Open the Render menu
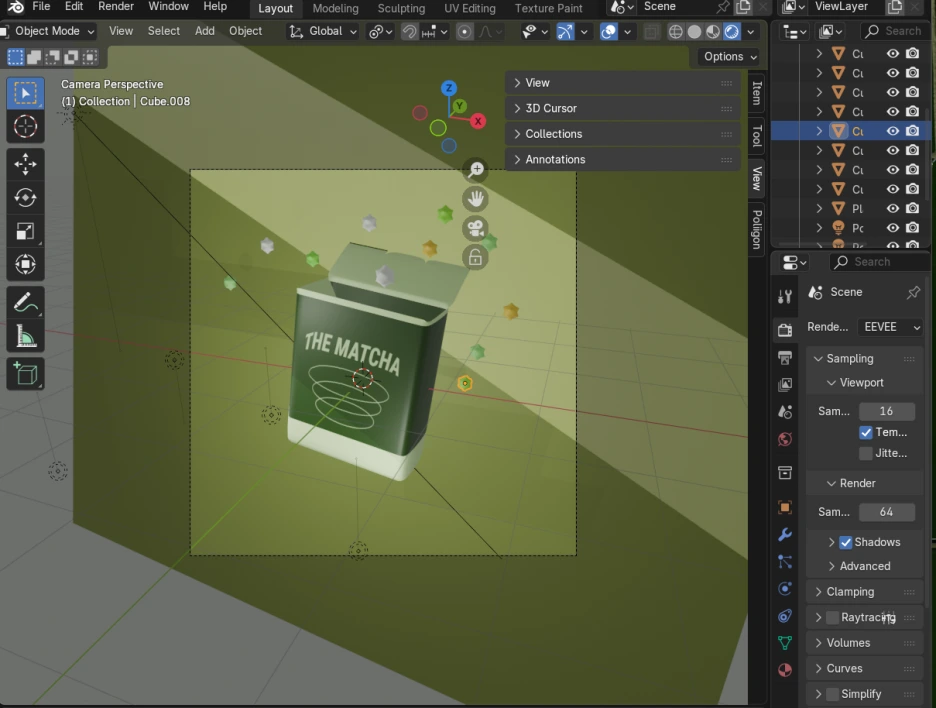Image resolution: width=936 pixels, height=708 pixels. pyautogui.click(x=116, y=7)
